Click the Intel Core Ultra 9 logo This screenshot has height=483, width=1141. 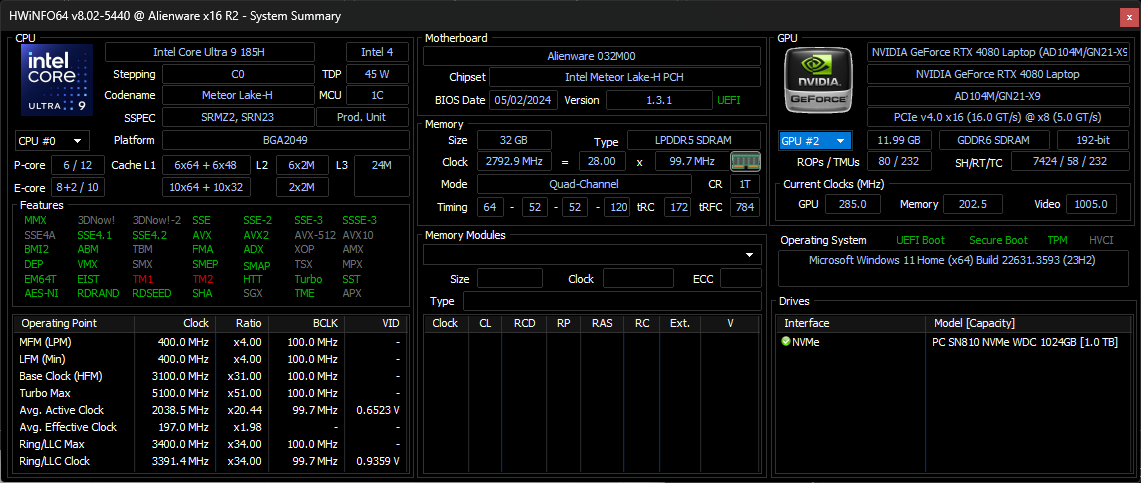click(57, 79)
